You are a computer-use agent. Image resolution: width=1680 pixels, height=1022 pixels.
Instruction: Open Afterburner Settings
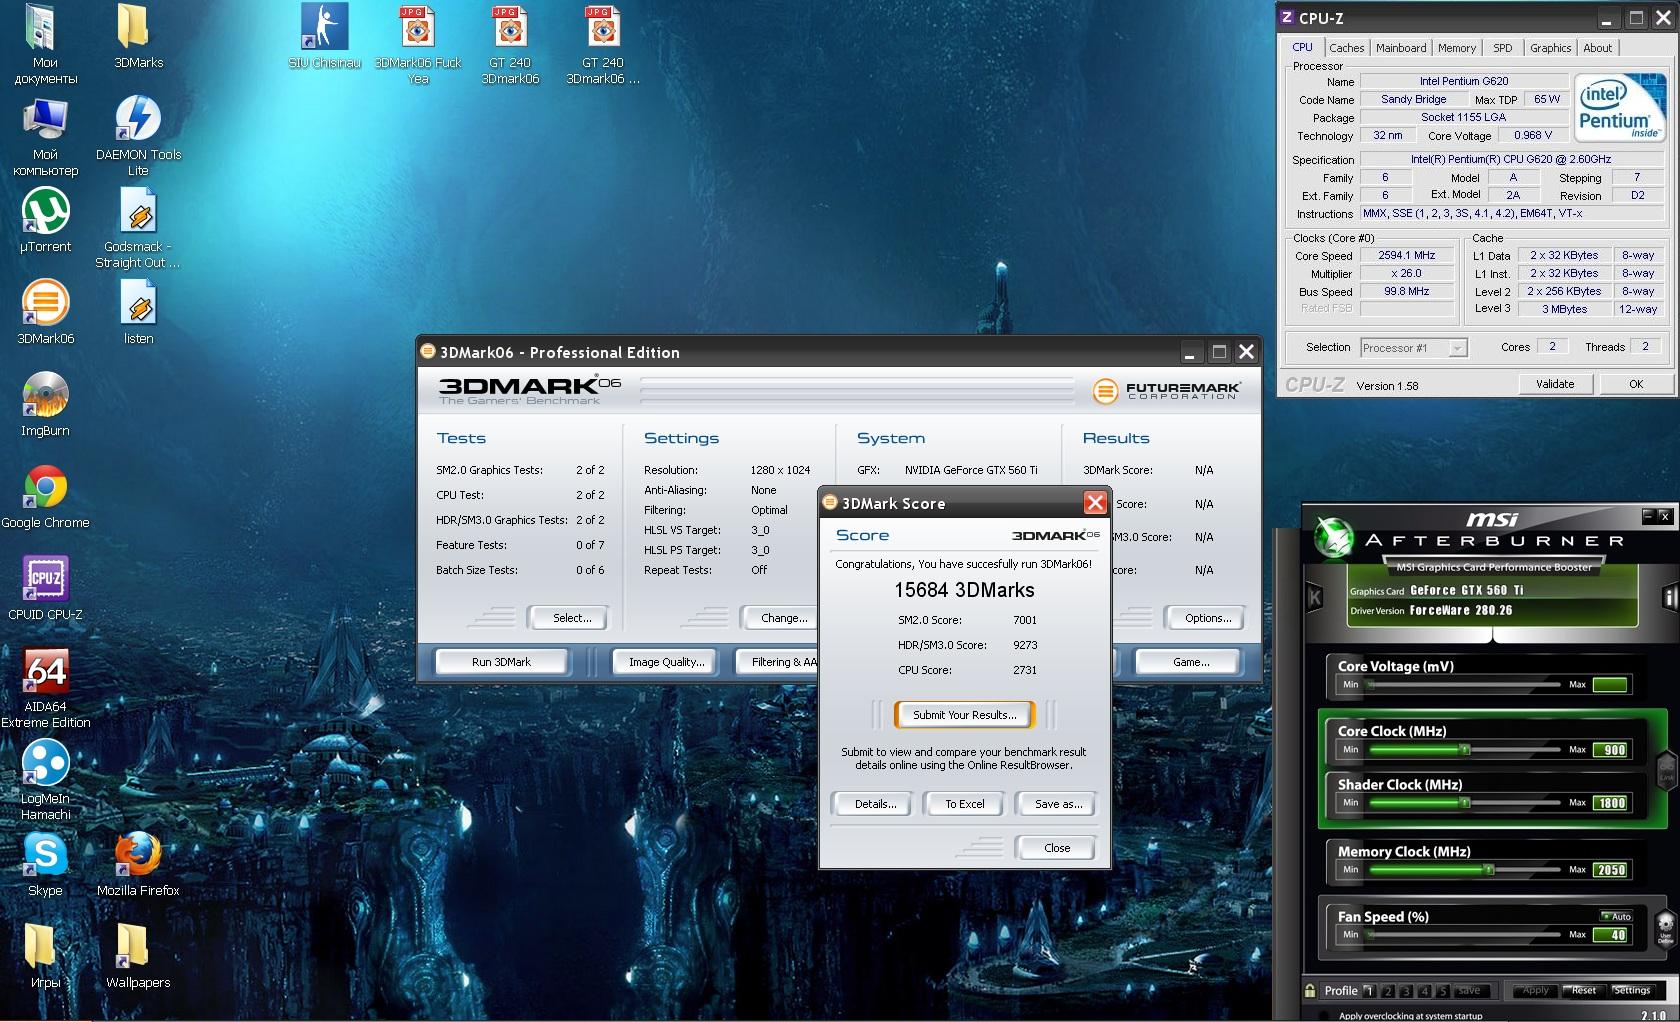pyautogui.click(x=1631, y=991)
